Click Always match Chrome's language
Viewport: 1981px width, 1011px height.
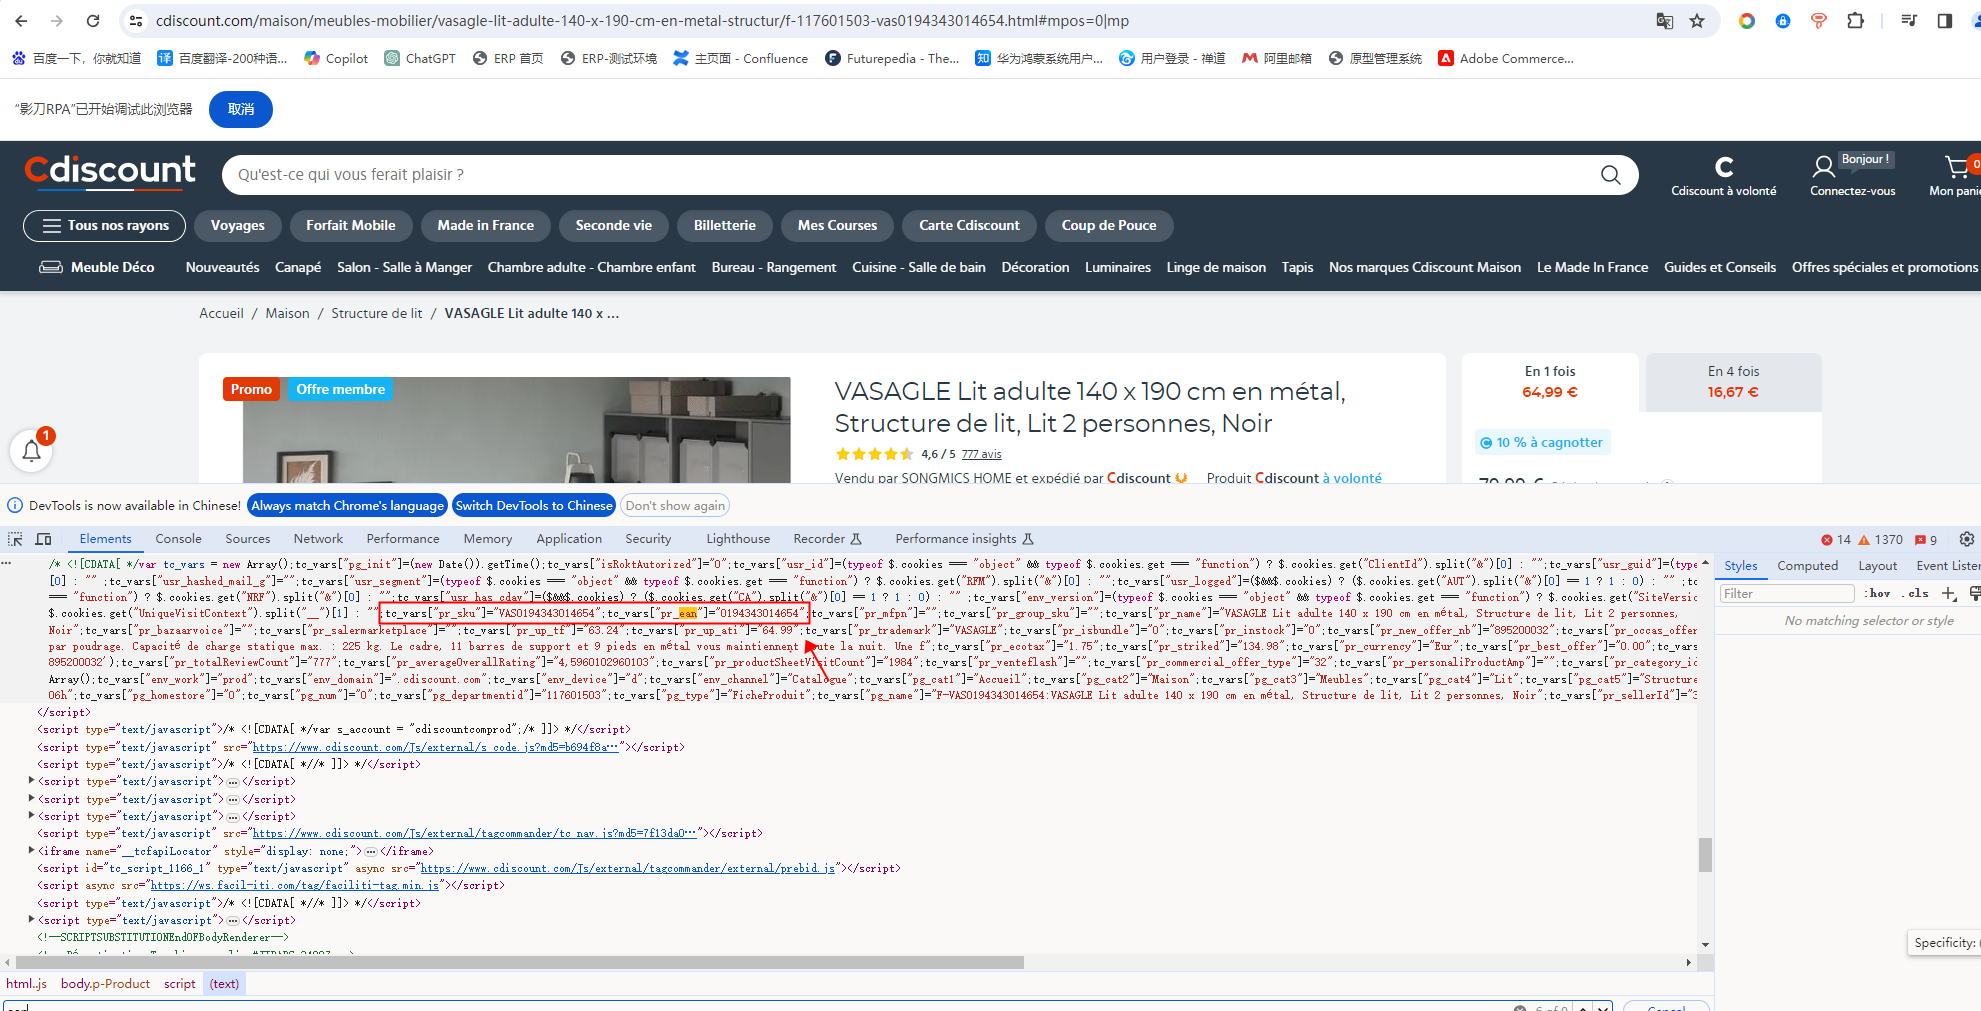click(347, 506)
